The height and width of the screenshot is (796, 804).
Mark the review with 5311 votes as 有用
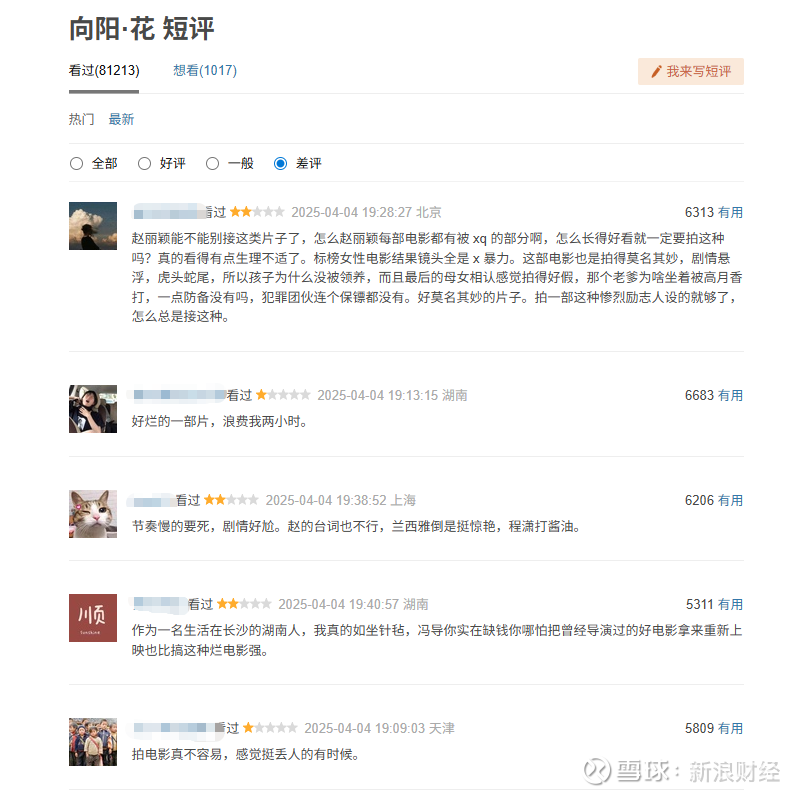pyautogui.click(x=730, y=605)
